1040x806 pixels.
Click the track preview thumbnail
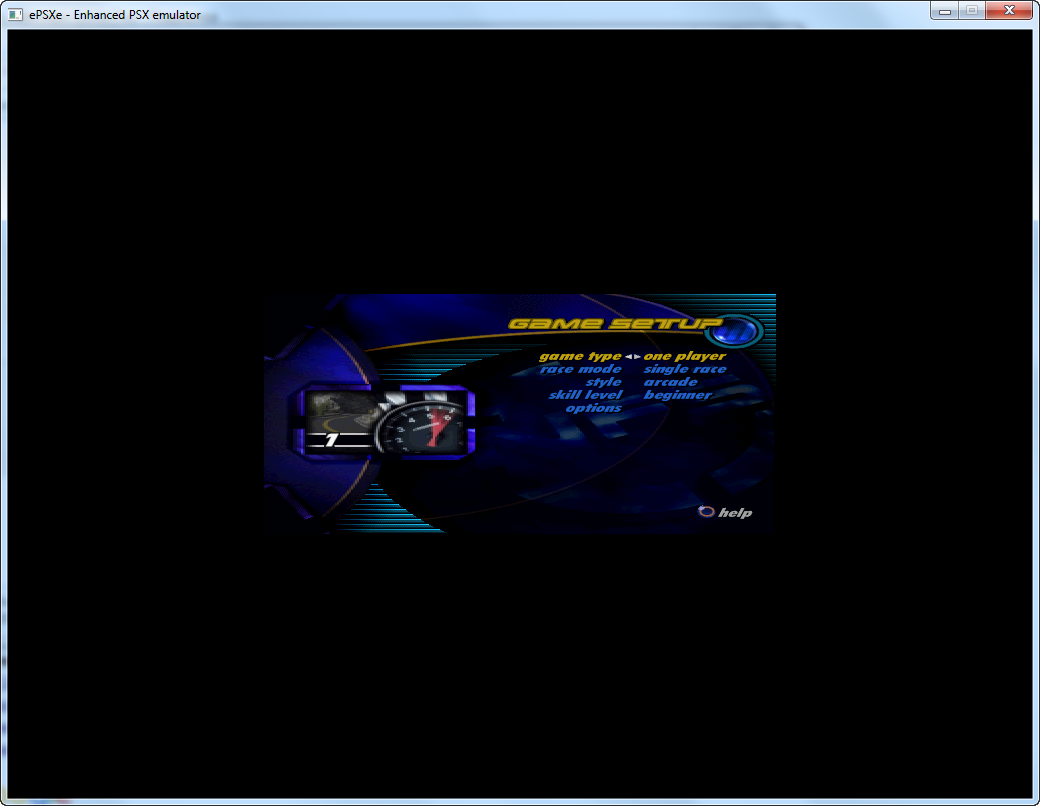342,412
